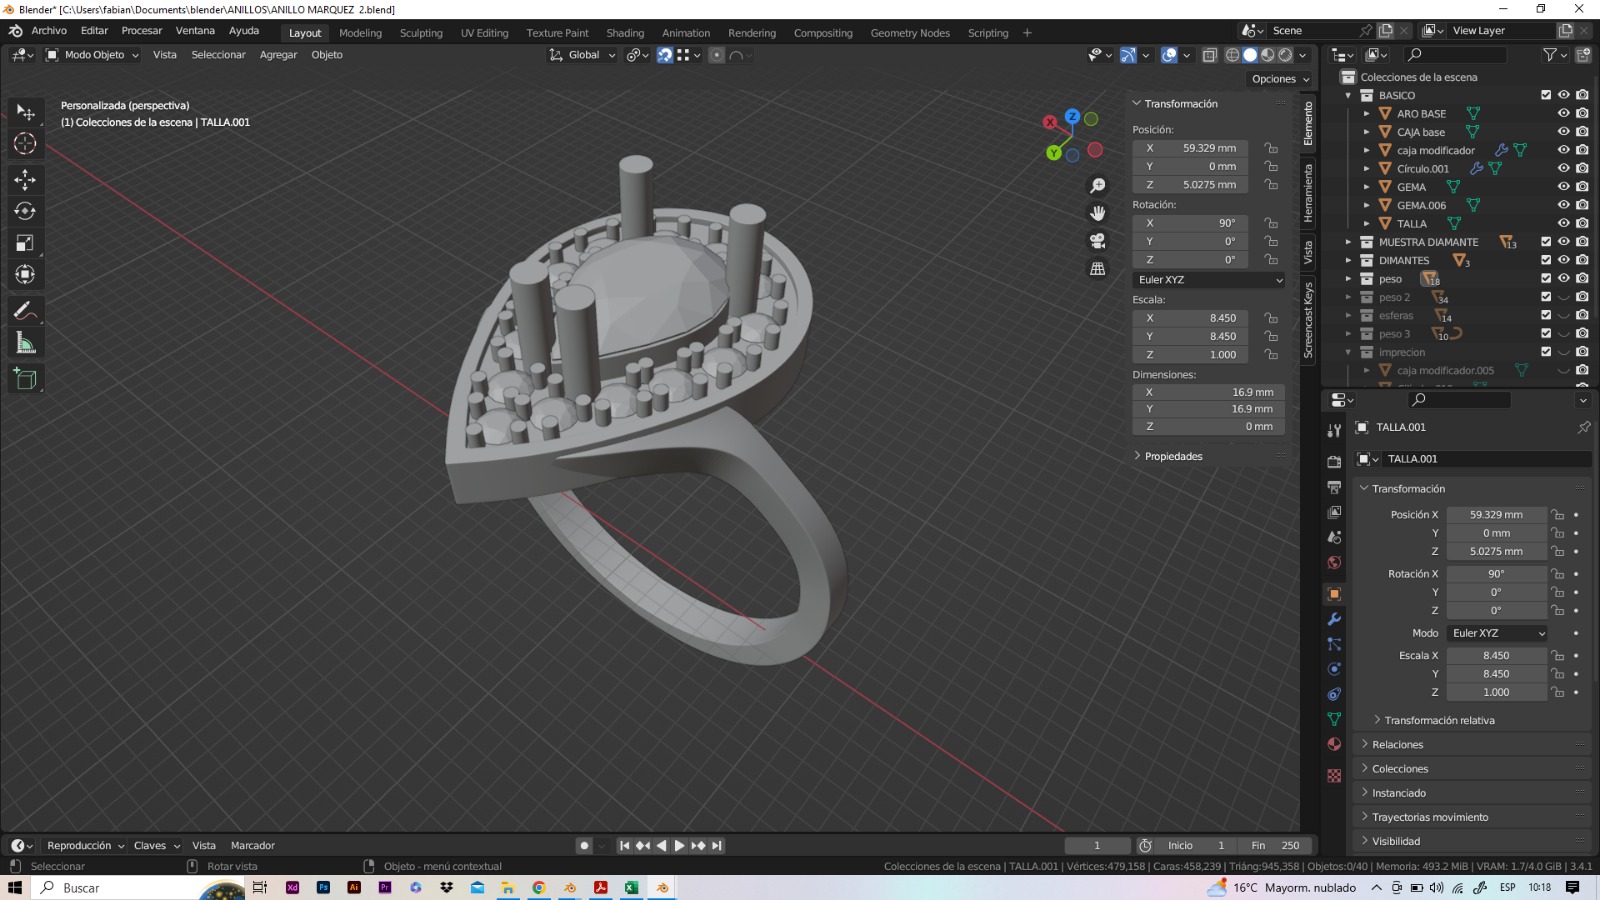Select the 3D Cursor tool

(25, 144)
